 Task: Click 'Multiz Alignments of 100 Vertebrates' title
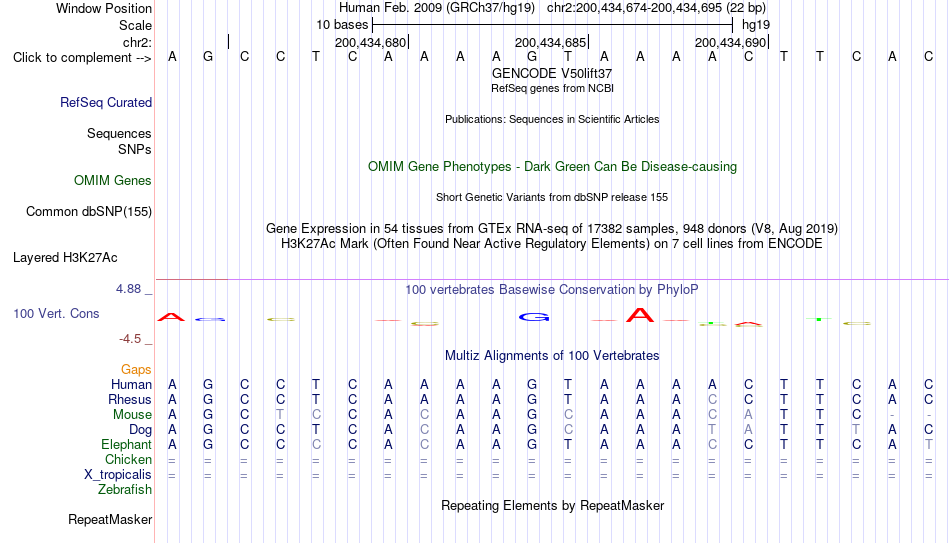click(552, 356)
